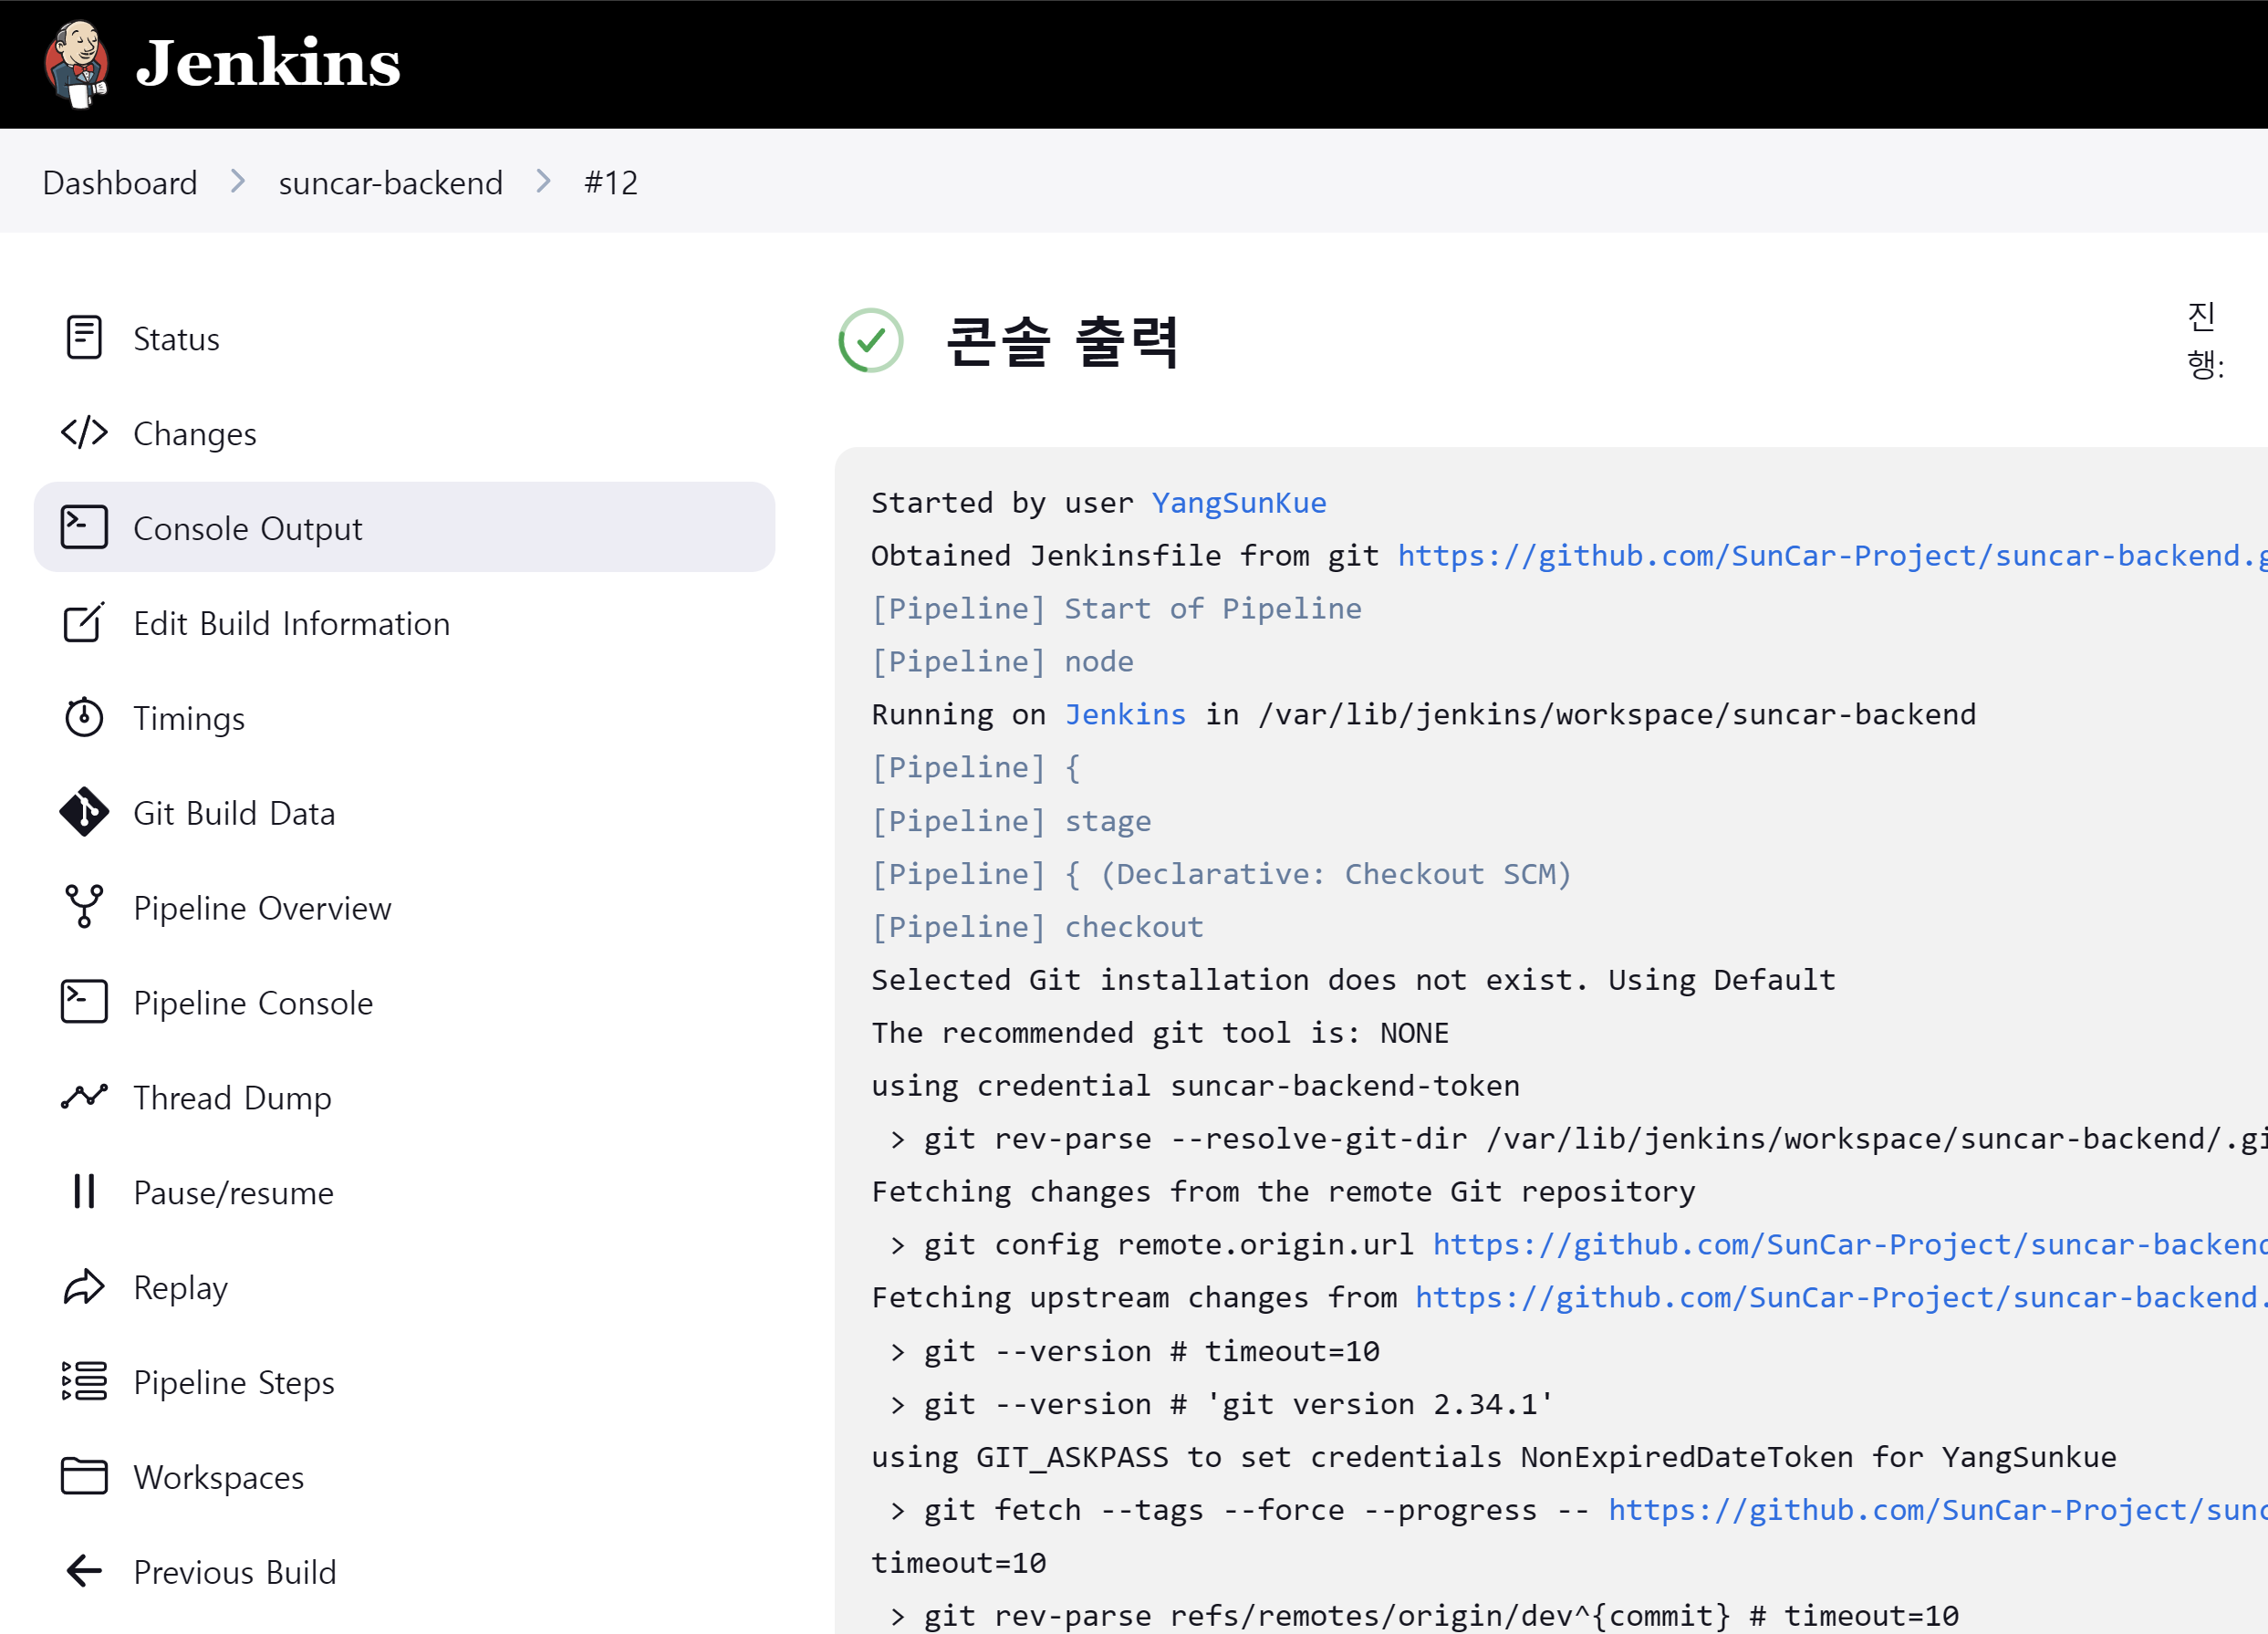
Task: Click the Thread Dump graph icon
Action: (84, 1097)
